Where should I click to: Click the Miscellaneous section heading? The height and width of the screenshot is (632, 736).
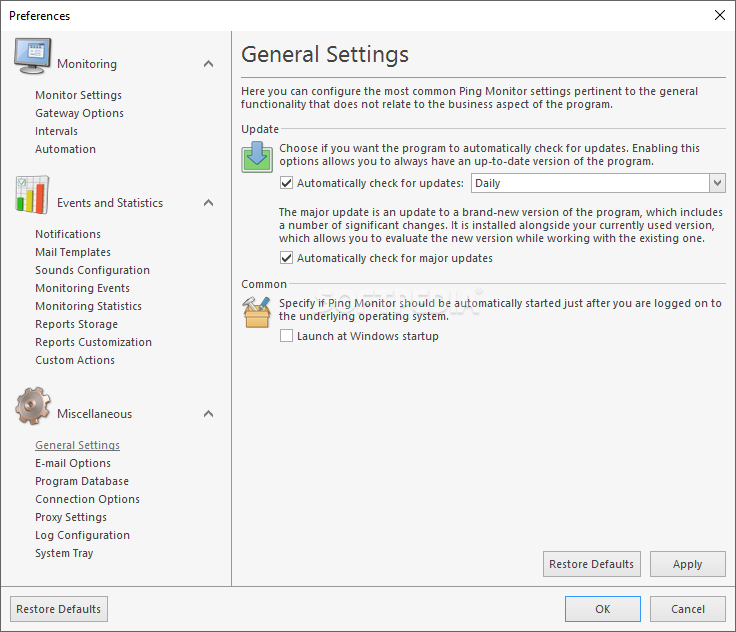[94, 414]
